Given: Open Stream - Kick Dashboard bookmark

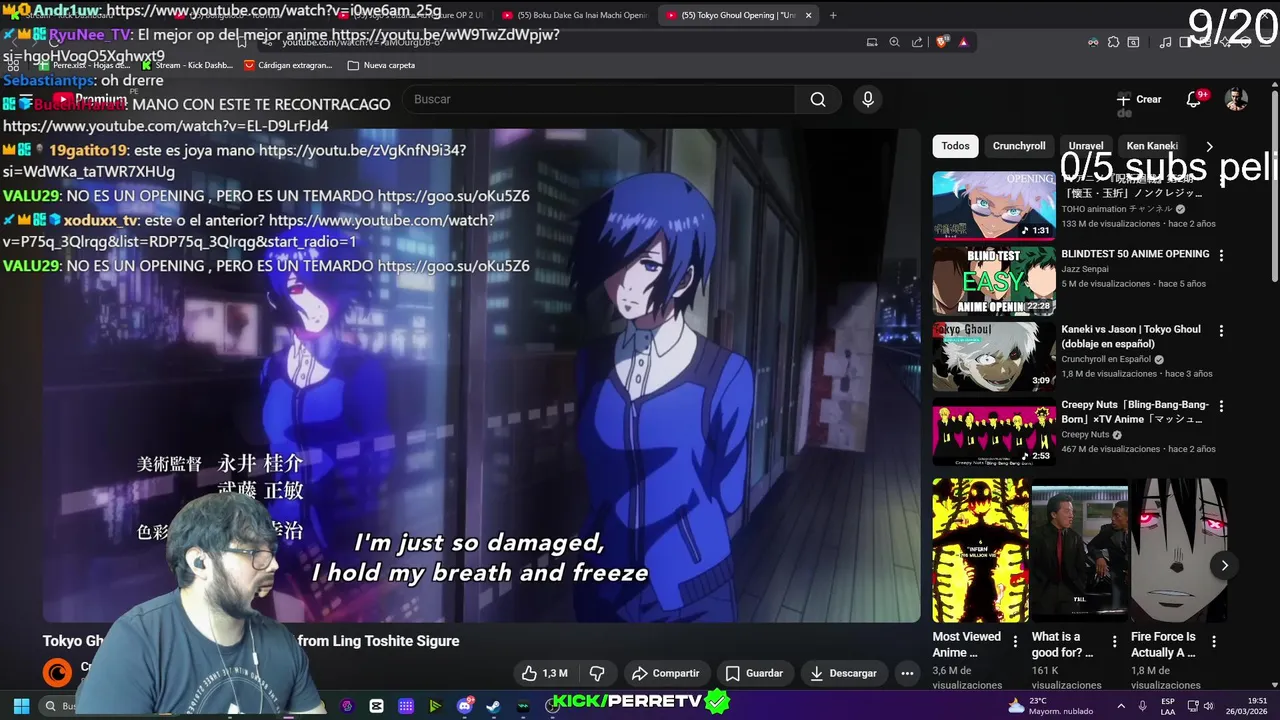Looking at the screenshot, I should point(188,65).
